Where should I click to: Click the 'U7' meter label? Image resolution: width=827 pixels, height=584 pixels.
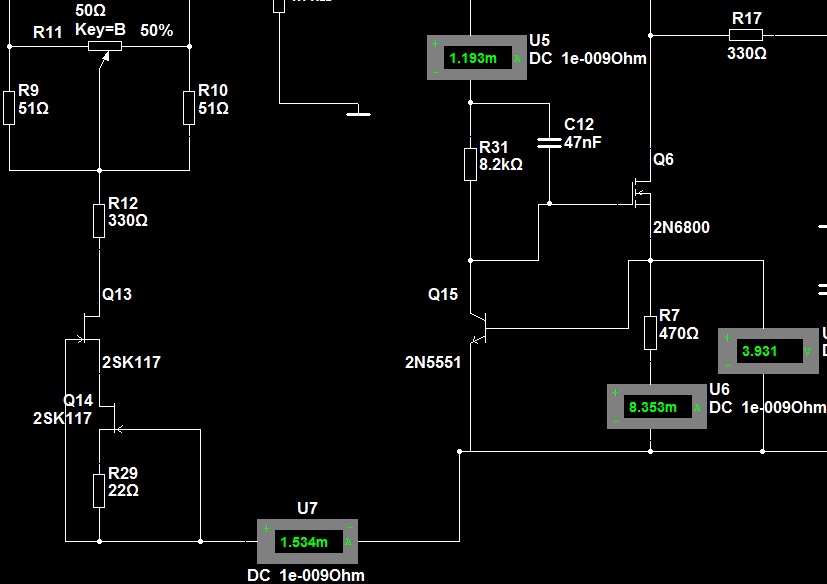click(x=307, y=508)
